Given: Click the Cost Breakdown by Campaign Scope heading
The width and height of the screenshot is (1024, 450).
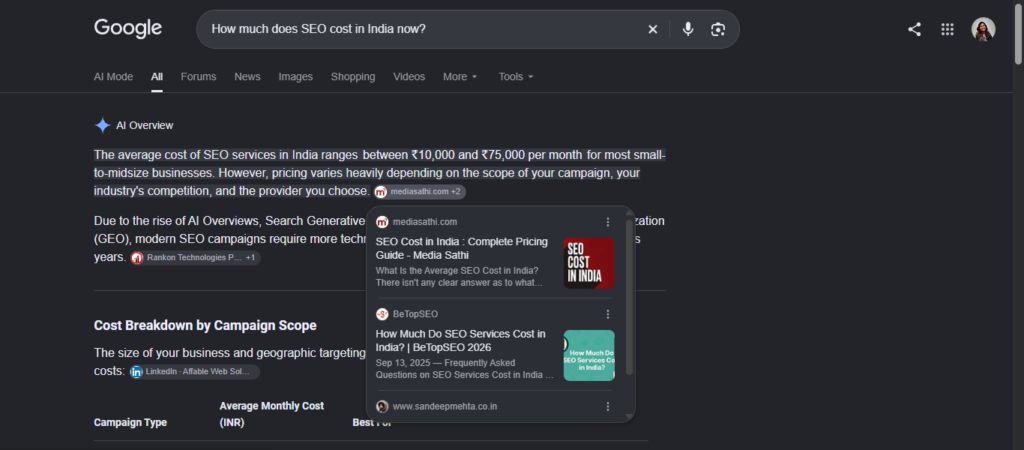Looking at the screenshot, I should coord(205,325).
